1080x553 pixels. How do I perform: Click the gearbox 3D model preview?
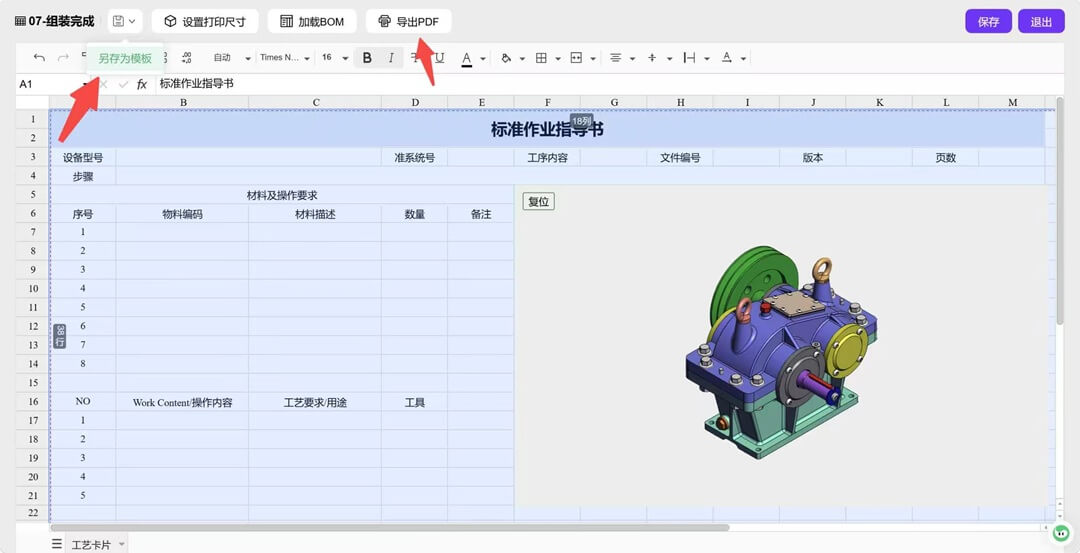click(x=783, y=352)
